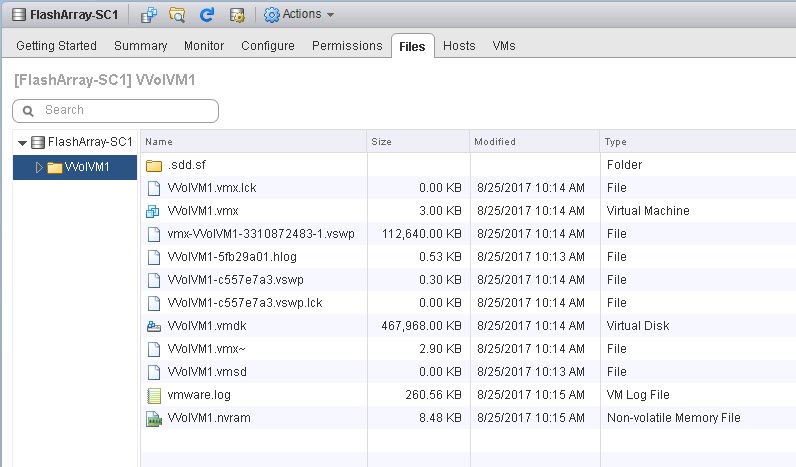Click the register VM toolbar icon
This screenshot has width=796, height=467.
(149, 15)
